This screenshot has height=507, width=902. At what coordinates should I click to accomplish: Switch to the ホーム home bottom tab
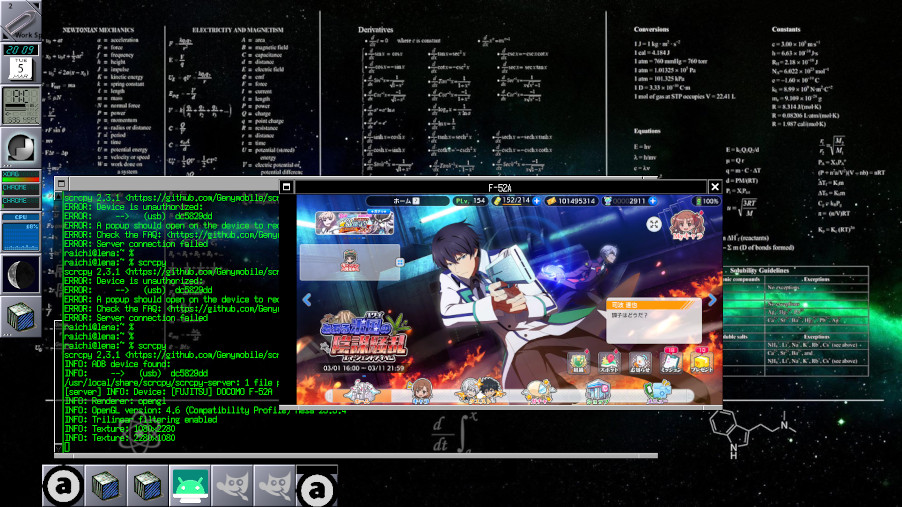pyautogui.click(x=361, y=392)
